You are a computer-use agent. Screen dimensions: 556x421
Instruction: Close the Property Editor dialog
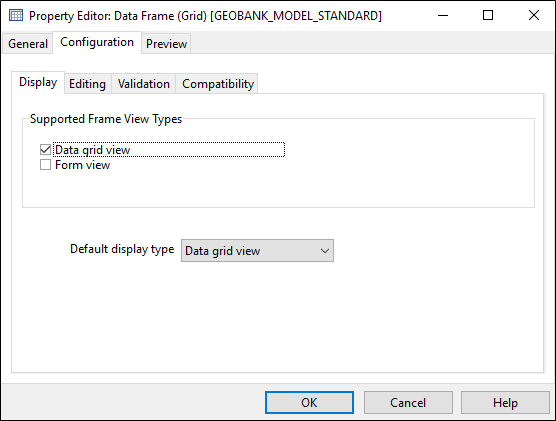[533, 15]
